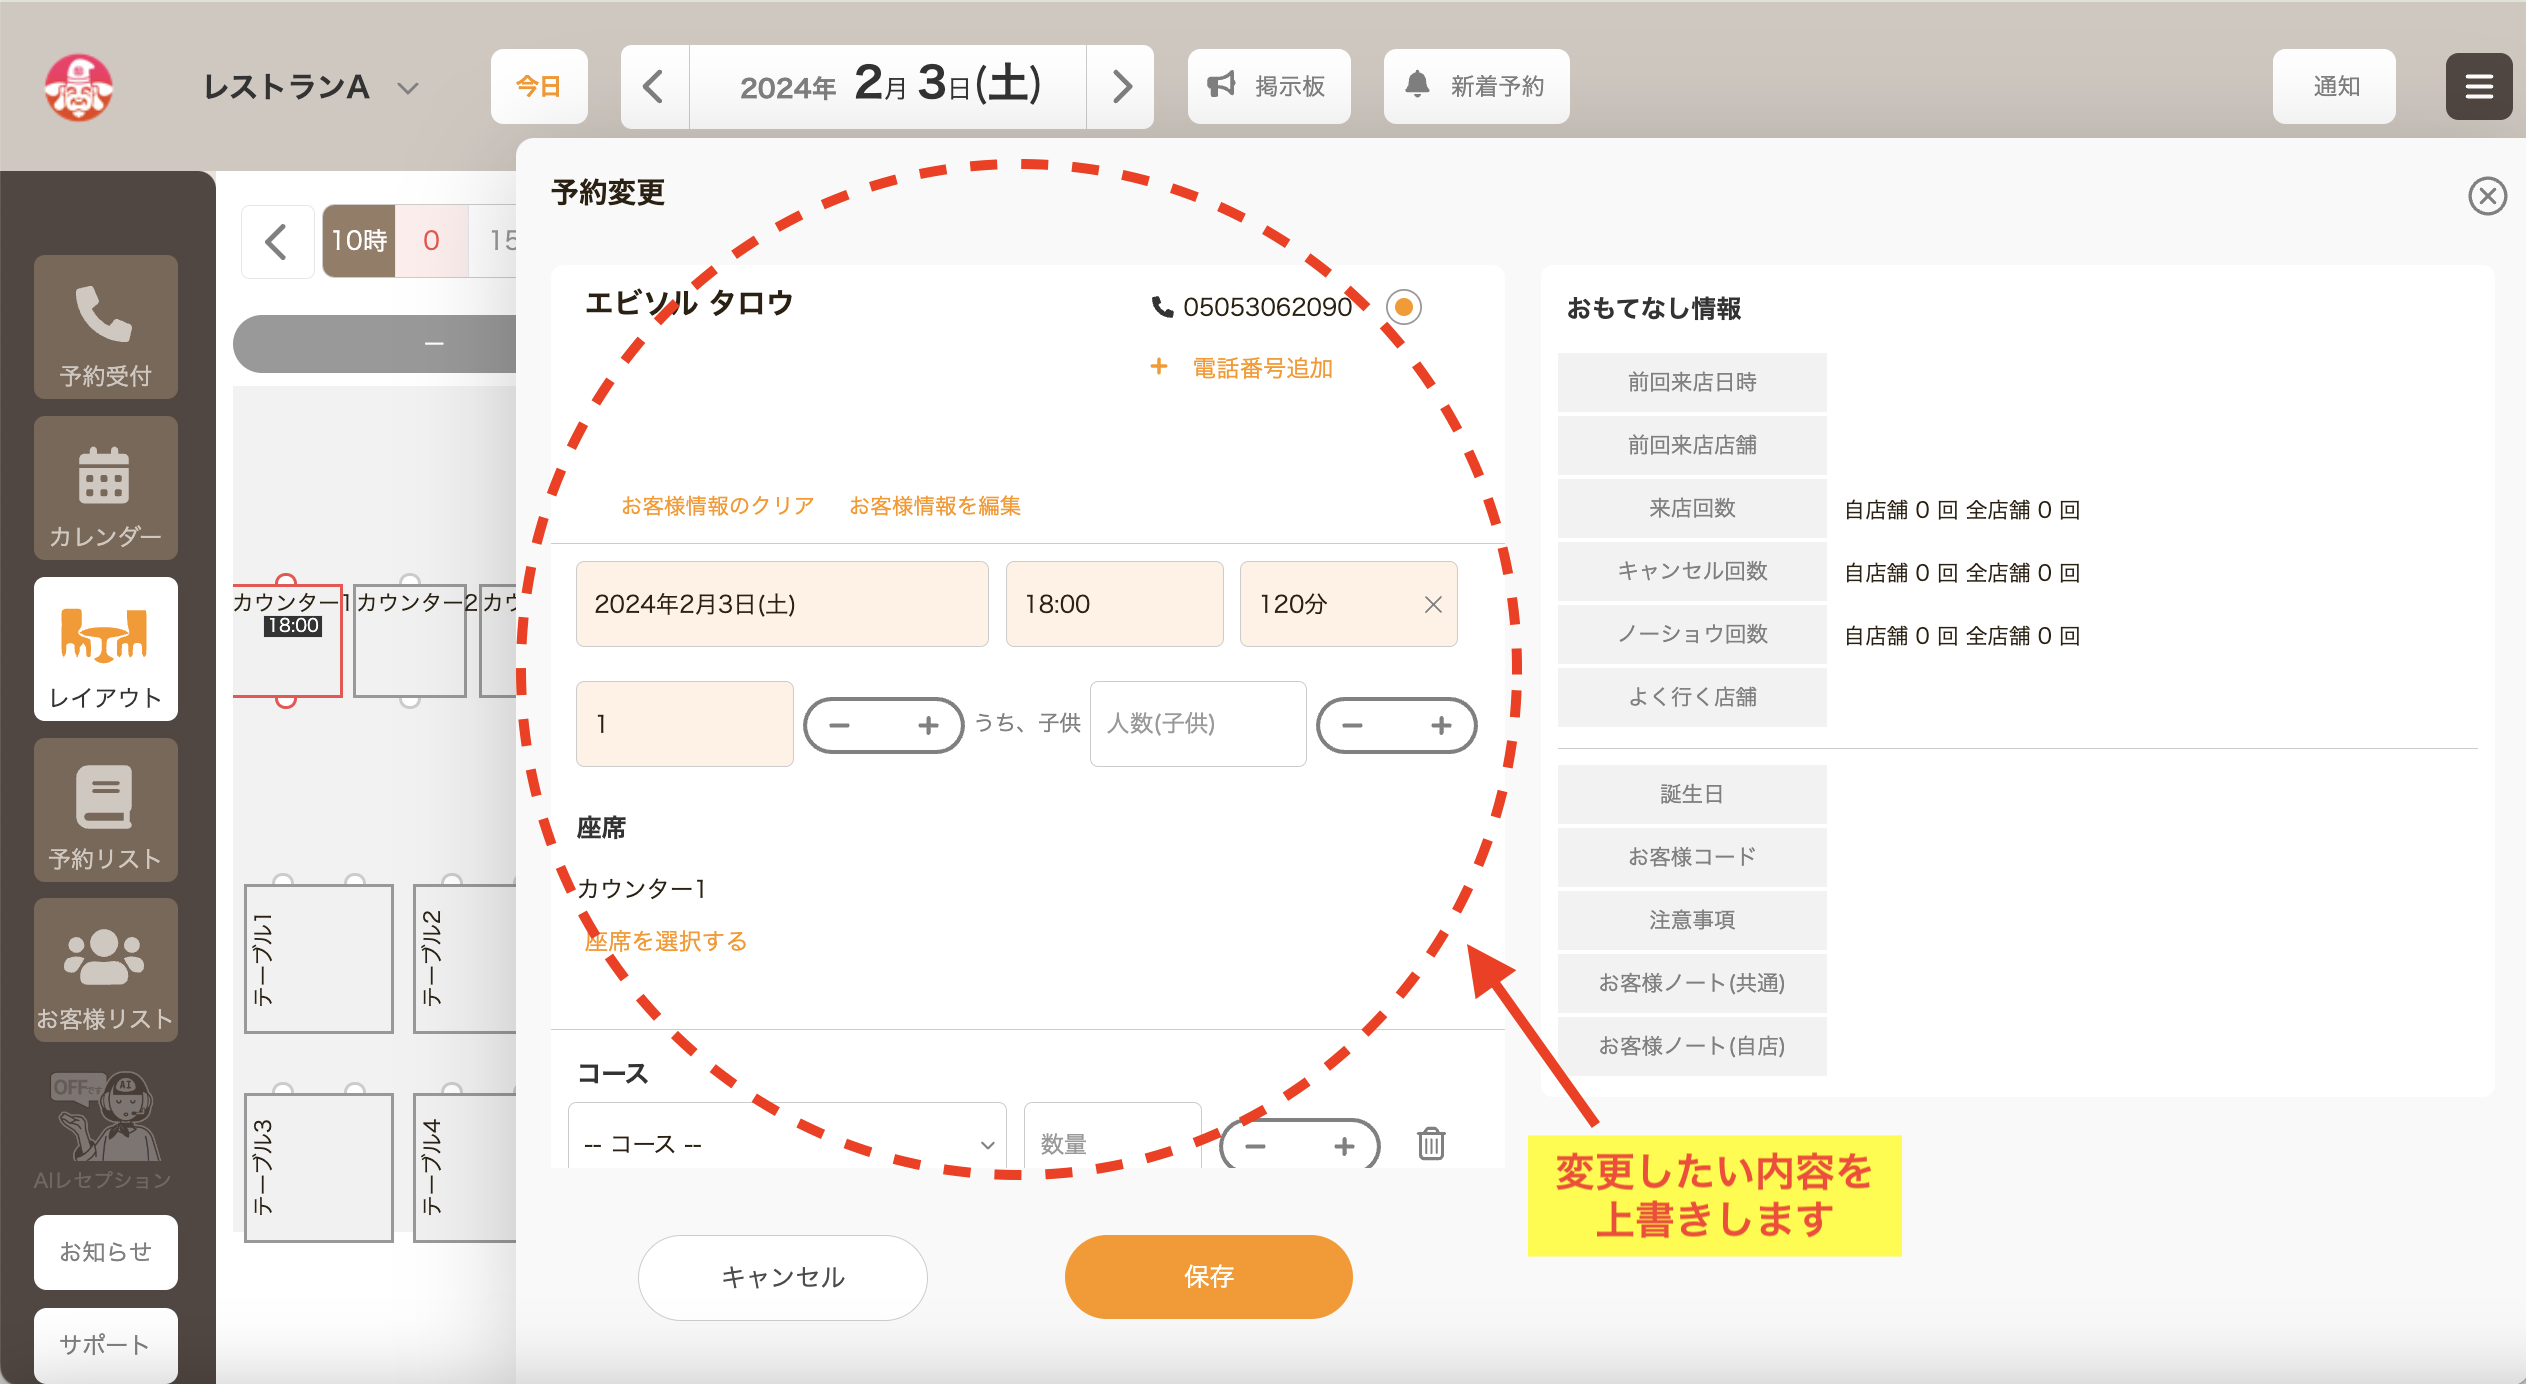Select the phone number radio button

coord(1403,307)
